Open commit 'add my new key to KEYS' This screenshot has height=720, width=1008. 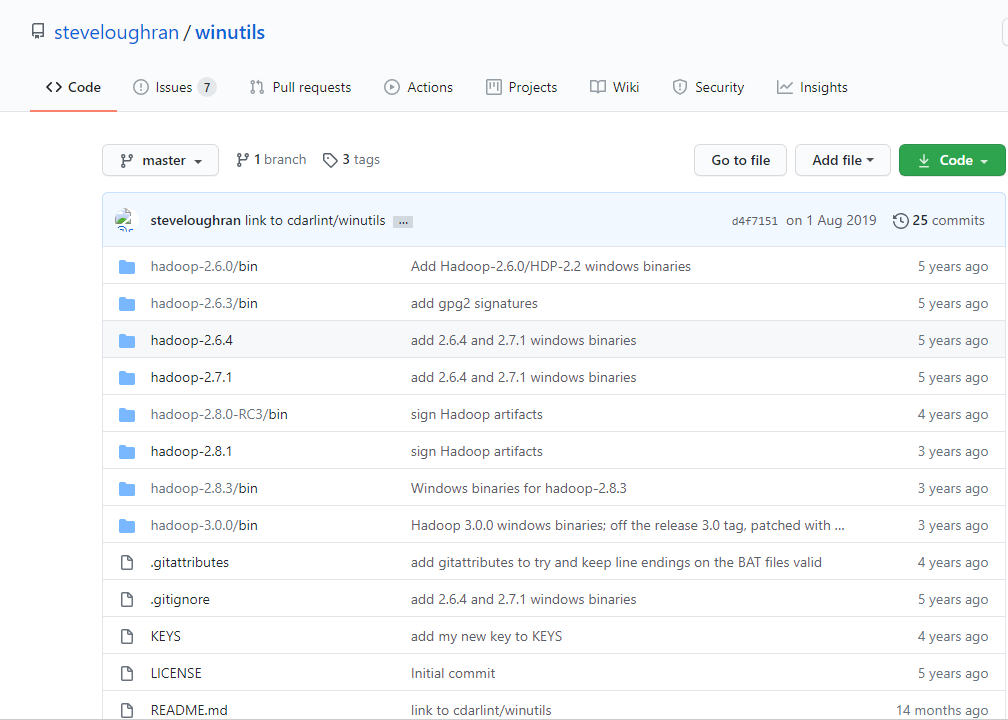click(x=486, y=636)
